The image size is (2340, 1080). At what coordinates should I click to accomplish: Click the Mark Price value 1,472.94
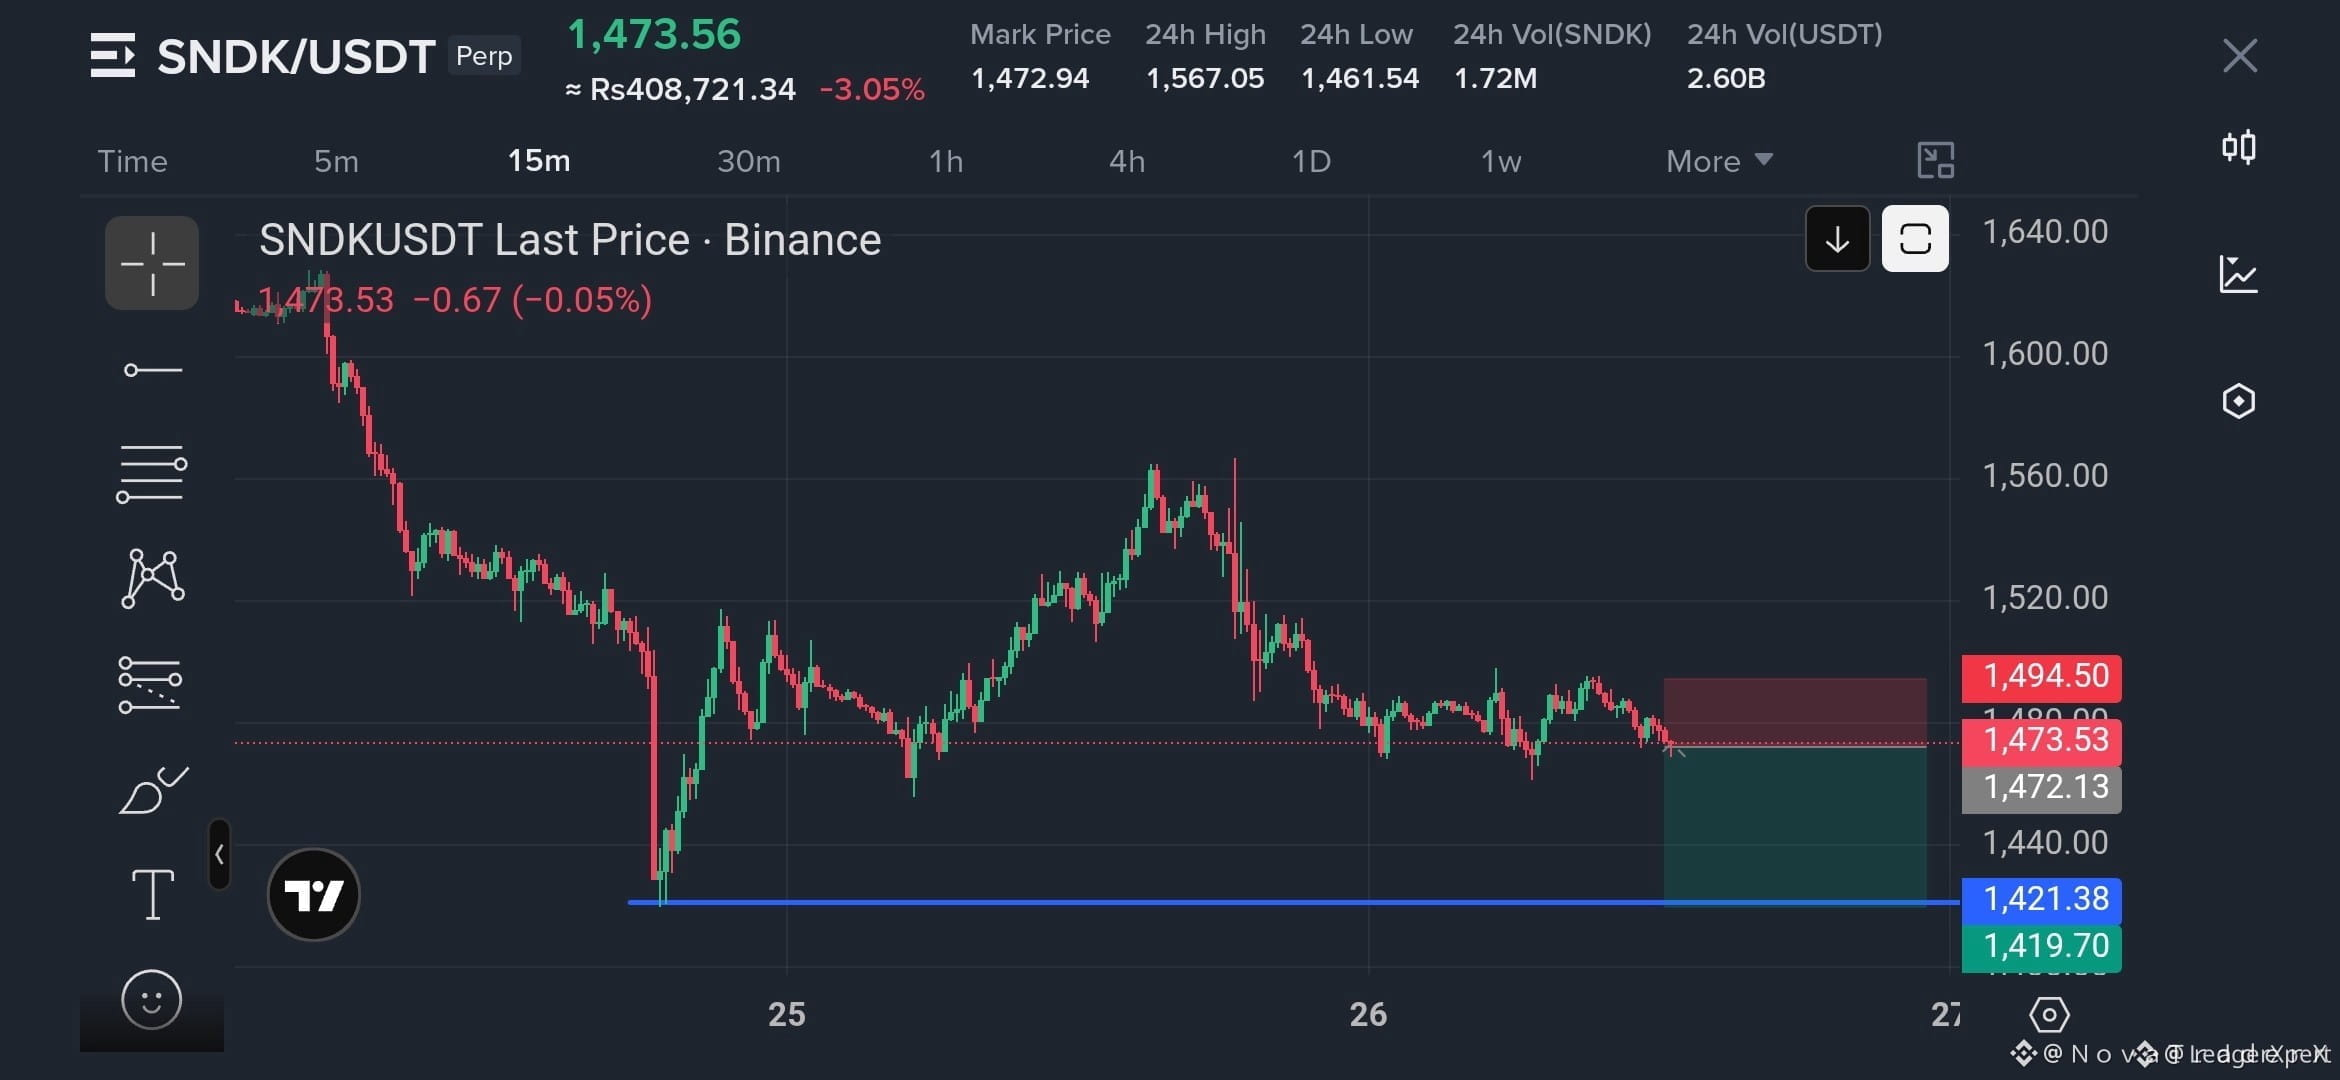[x=1030, y=78]
